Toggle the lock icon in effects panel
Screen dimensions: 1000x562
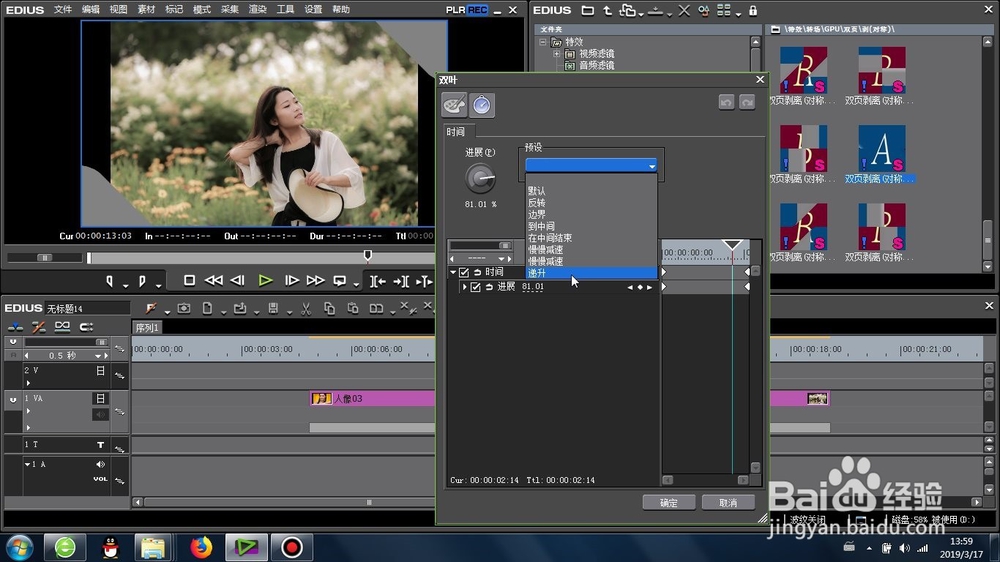[x=753, y=10]
